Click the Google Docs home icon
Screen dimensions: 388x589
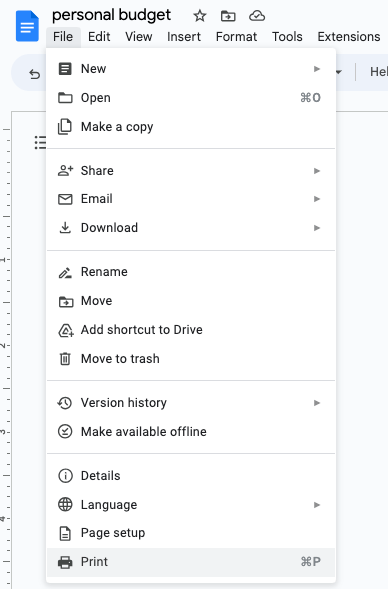pyautogui.click(x=27, y=26)
